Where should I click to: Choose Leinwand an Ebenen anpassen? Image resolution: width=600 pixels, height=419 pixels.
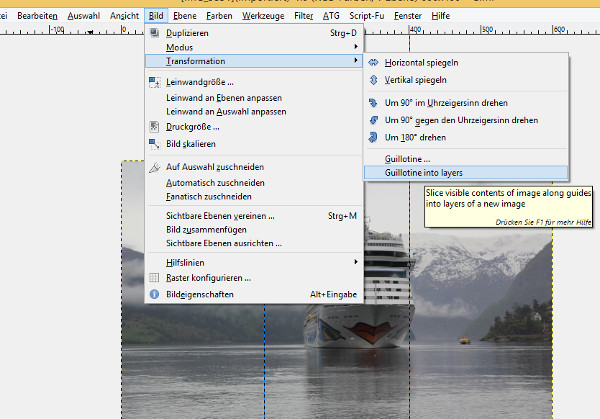point(254,98)
